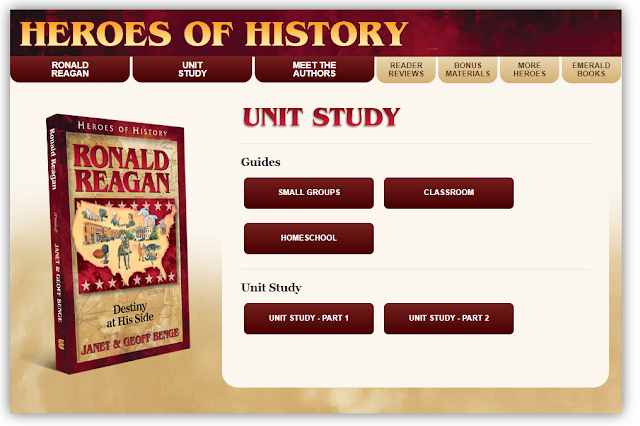Image resolution: width=640 pixels, height=426 pixels.
Task: Open the Meet the Authors tab
Action: pos(314,69)
